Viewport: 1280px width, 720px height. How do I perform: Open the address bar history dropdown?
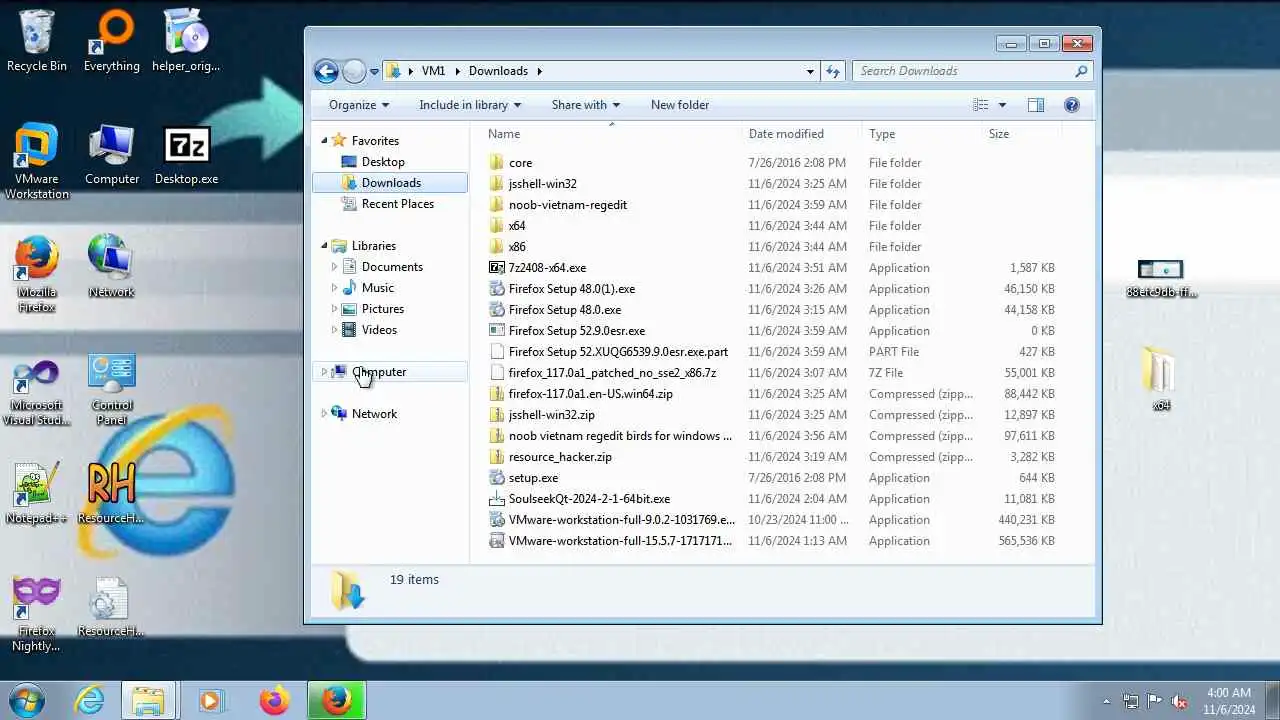pos(810,71)
